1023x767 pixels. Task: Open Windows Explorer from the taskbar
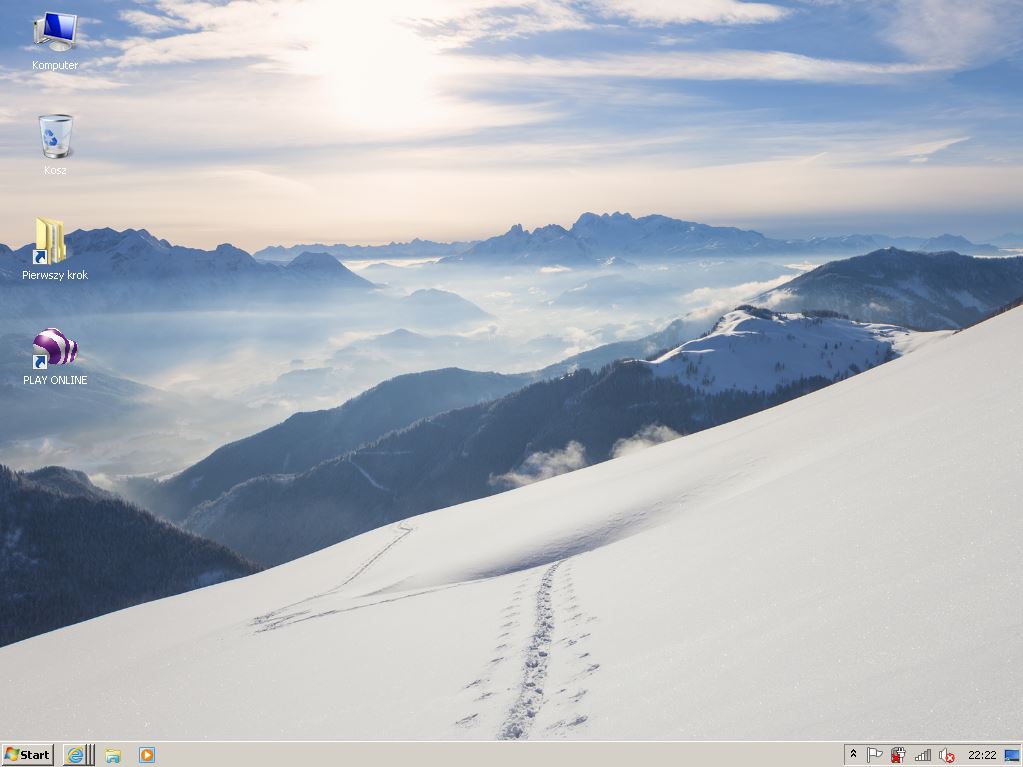[x=114, y=755]
